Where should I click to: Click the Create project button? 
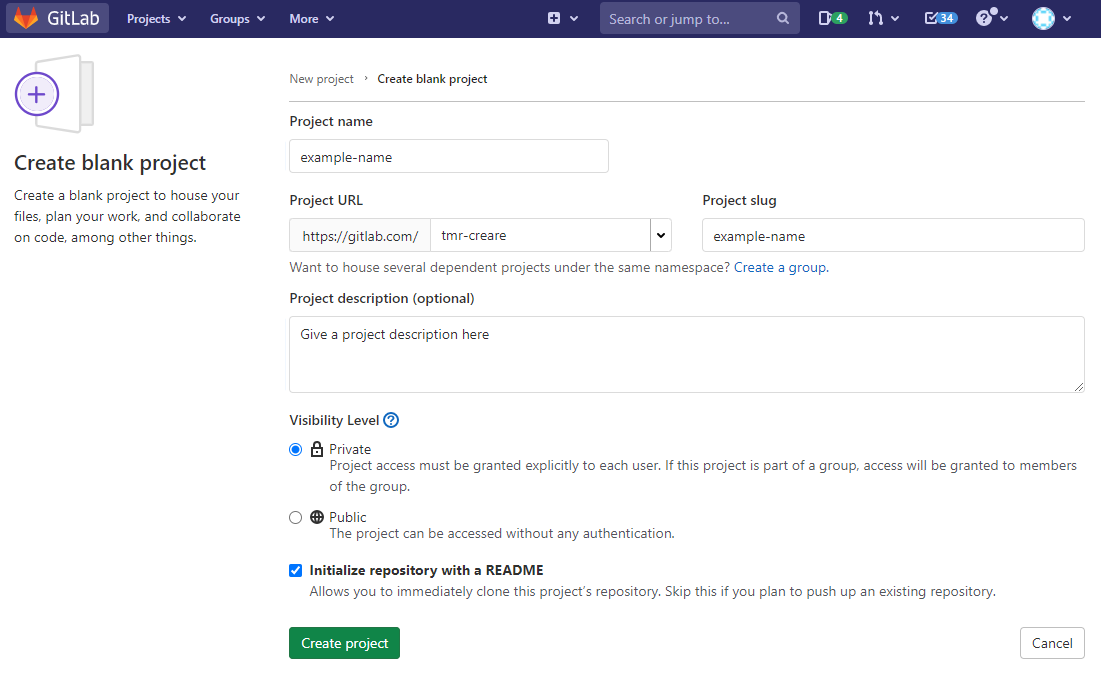point(344,643)
